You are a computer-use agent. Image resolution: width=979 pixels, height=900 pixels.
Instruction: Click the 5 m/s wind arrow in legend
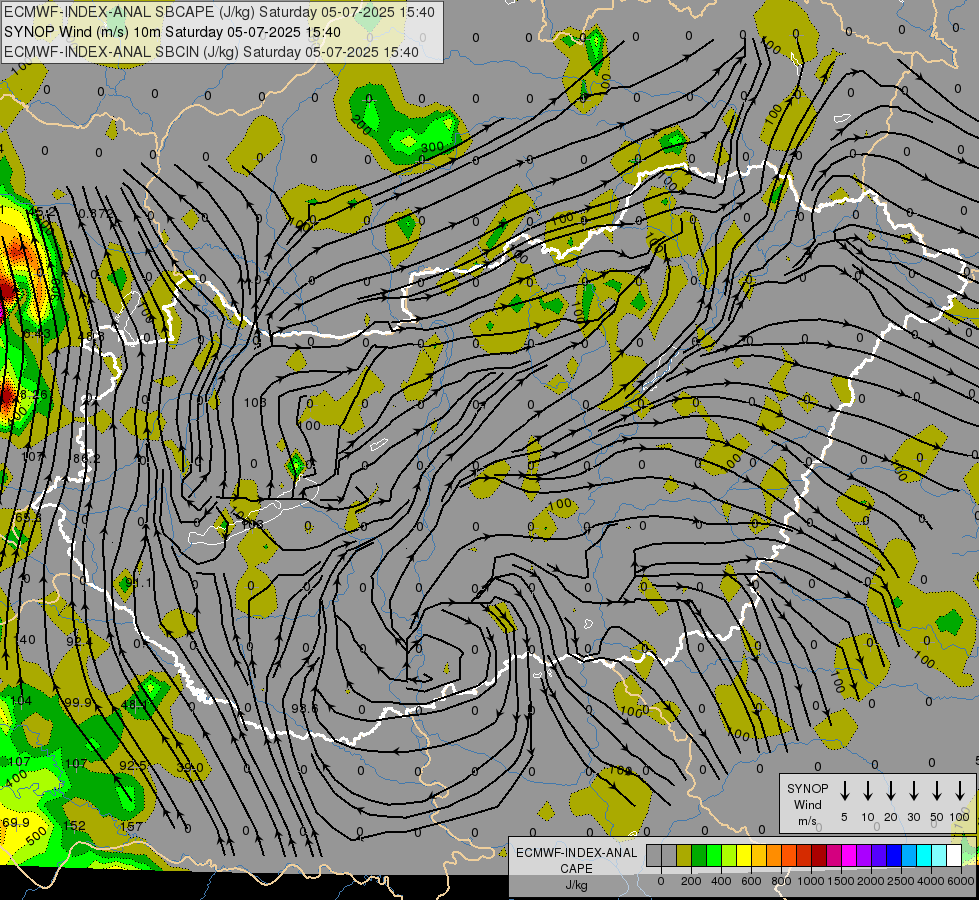coord(844,791)
